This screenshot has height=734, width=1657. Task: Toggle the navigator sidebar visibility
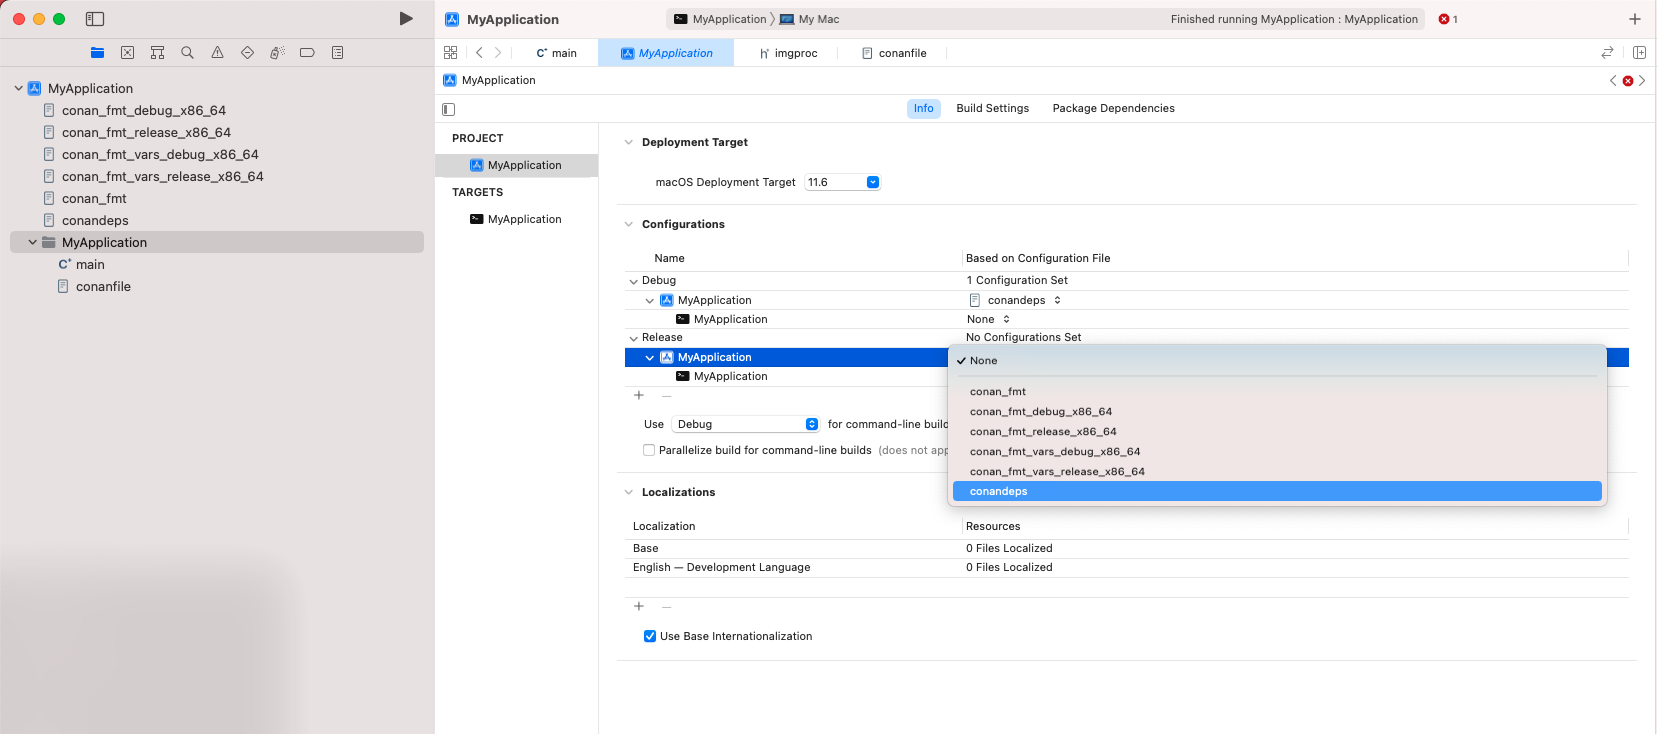click(95, 19)
